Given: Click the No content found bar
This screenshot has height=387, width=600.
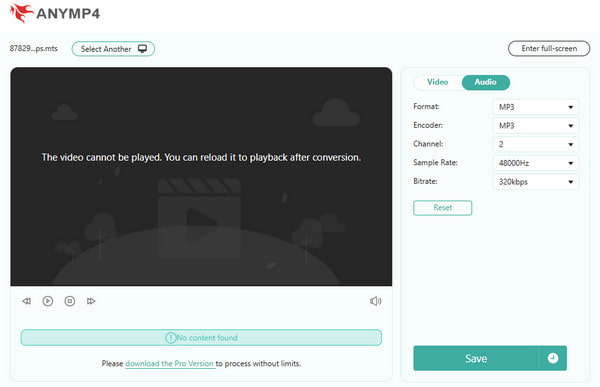Looking at the screenshot, I should 201,338.
